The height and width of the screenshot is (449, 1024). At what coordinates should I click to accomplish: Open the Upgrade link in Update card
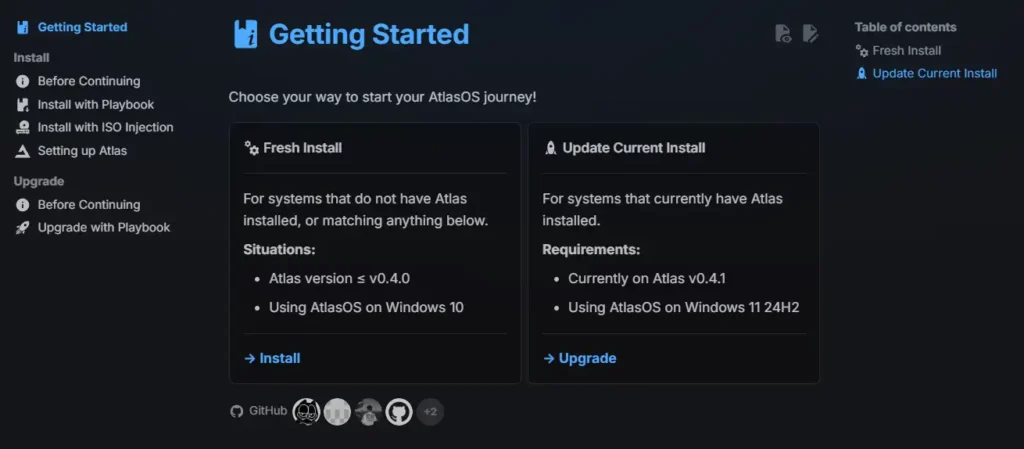point(580,358)
